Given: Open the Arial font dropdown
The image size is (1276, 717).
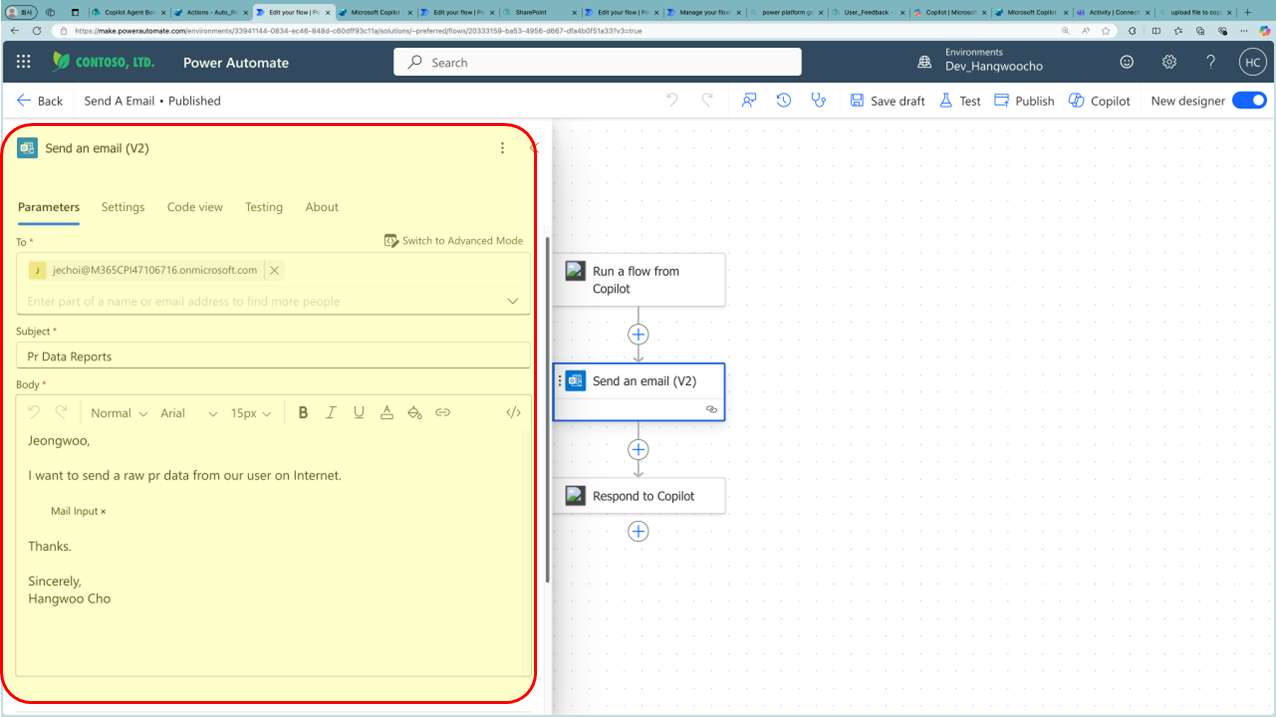Looking at the screenshot, I should coord(189,413).
